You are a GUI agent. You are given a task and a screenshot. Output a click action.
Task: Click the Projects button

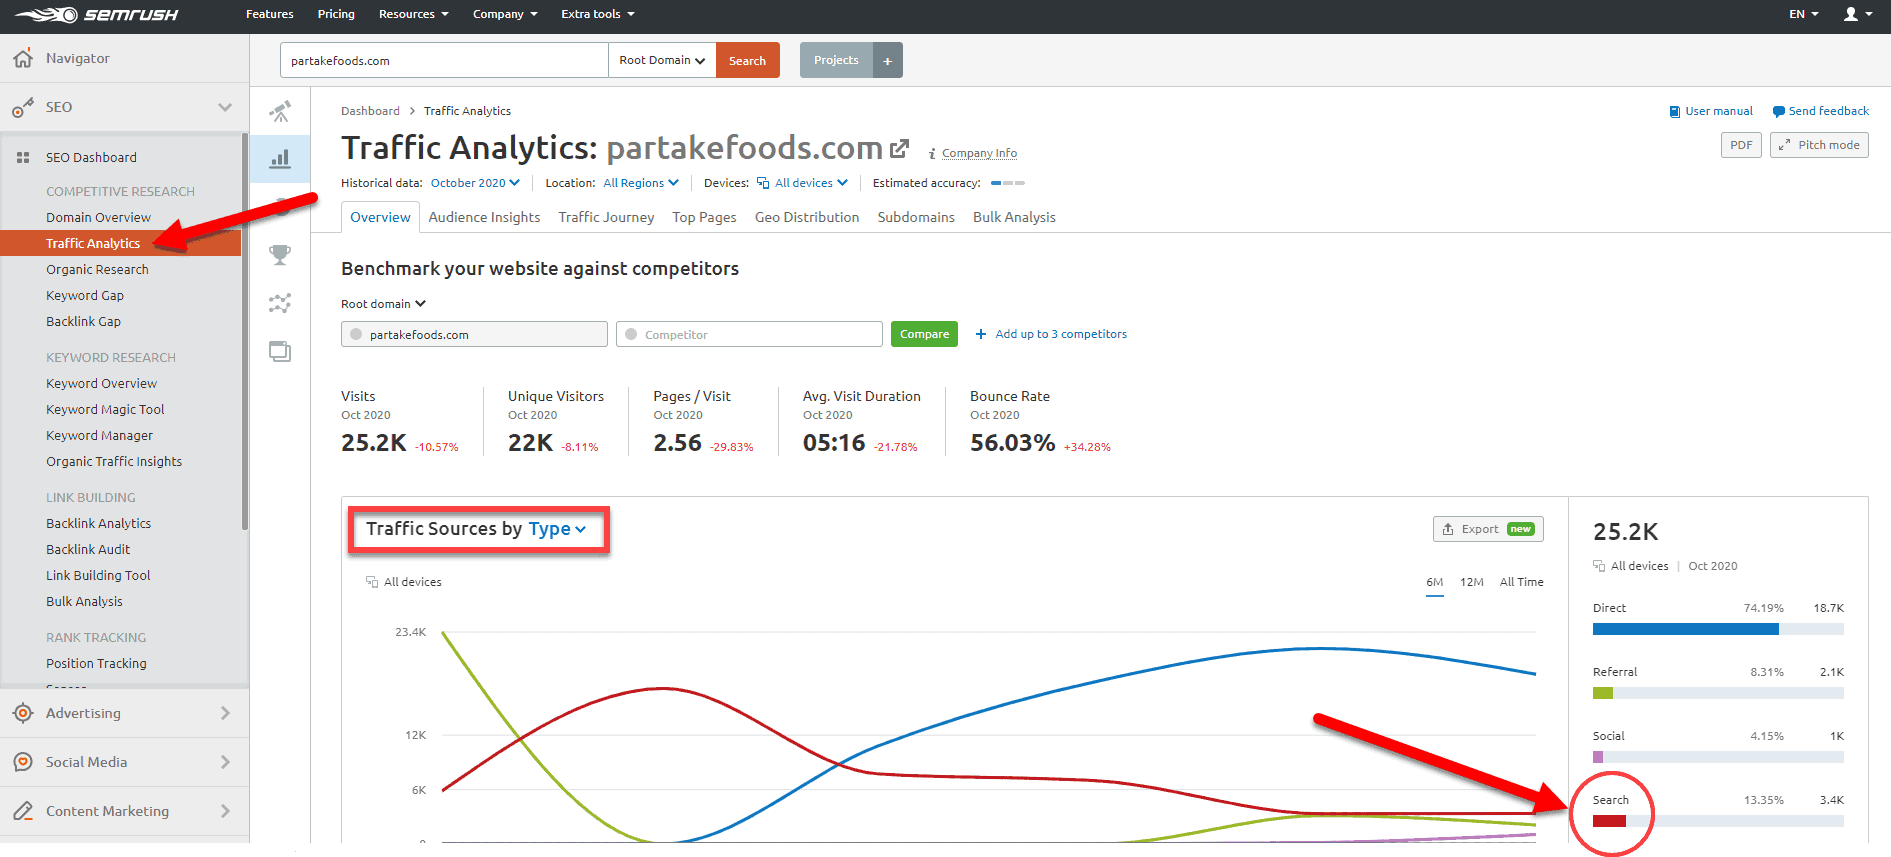(836, 60)
